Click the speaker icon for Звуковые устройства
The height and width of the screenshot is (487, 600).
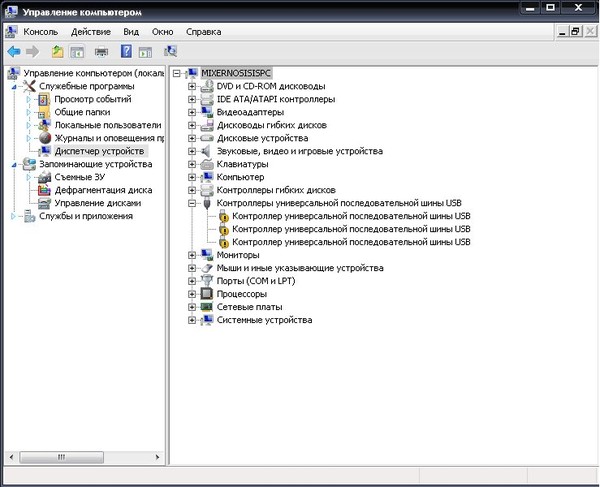click(207, 151)
